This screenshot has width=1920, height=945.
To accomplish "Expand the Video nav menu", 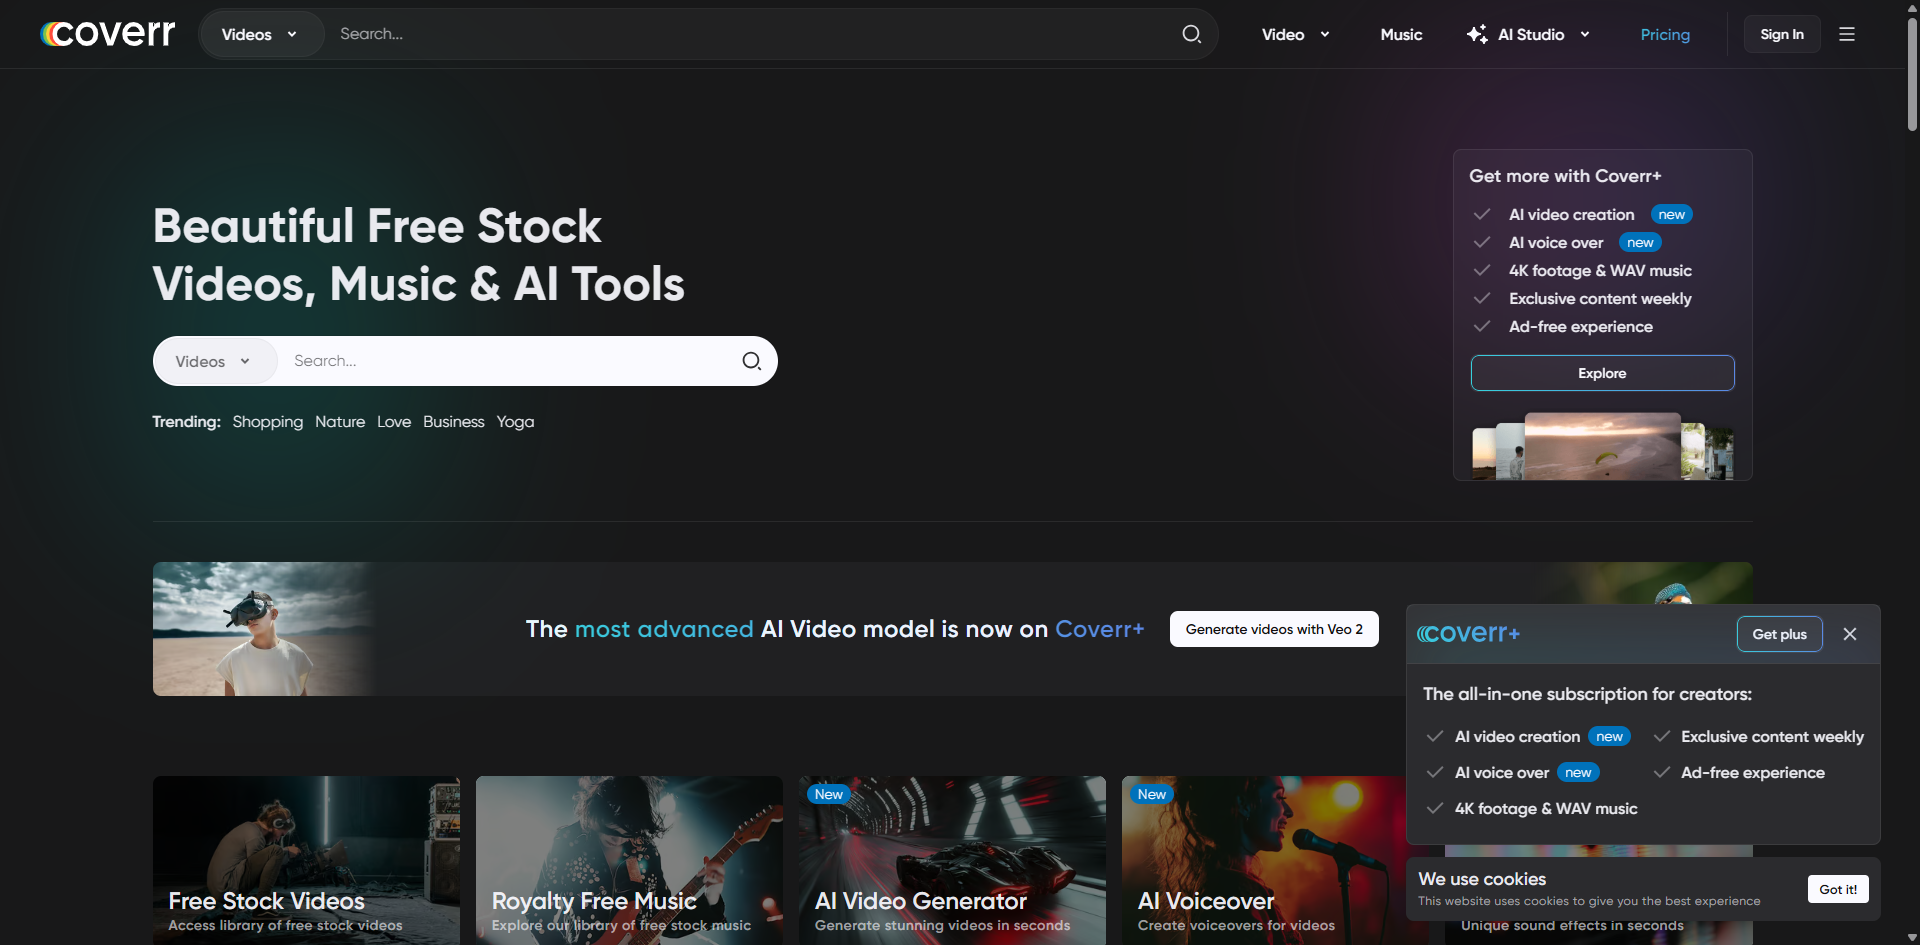I will (x=1296, y=34).
